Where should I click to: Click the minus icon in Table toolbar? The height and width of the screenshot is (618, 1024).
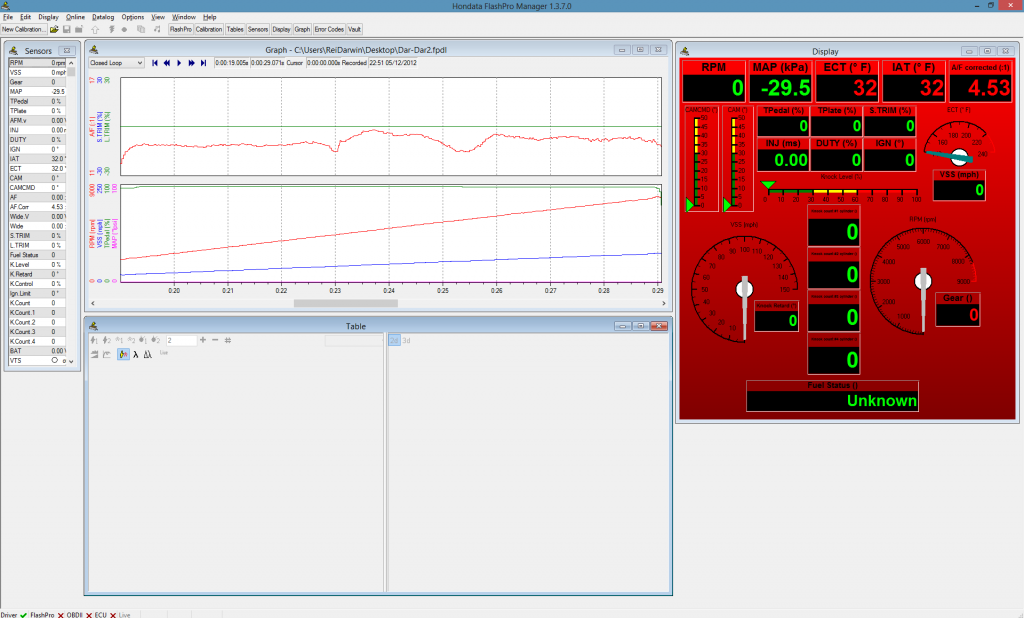coord(215,340)
